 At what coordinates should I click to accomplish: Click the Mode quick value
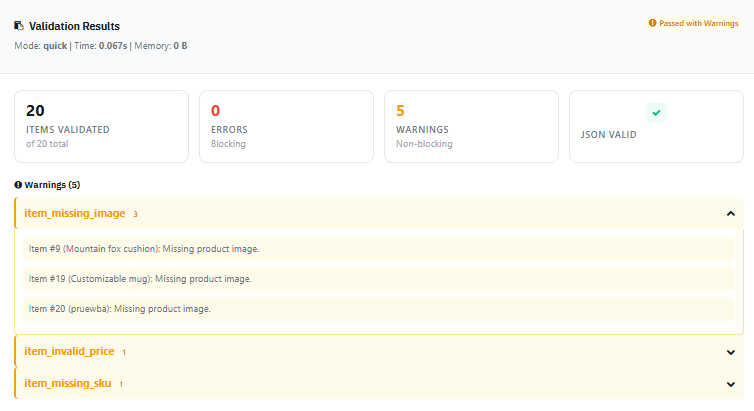pos(55,46)
